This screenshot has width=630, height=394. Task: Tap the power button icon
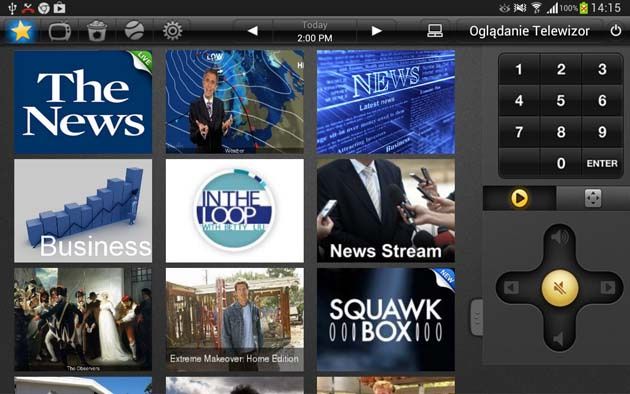[616, 31]
